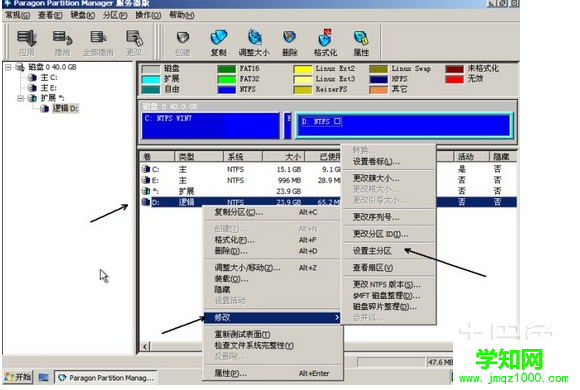
Task: Click the 类型 column header
Action: (199, 157)
